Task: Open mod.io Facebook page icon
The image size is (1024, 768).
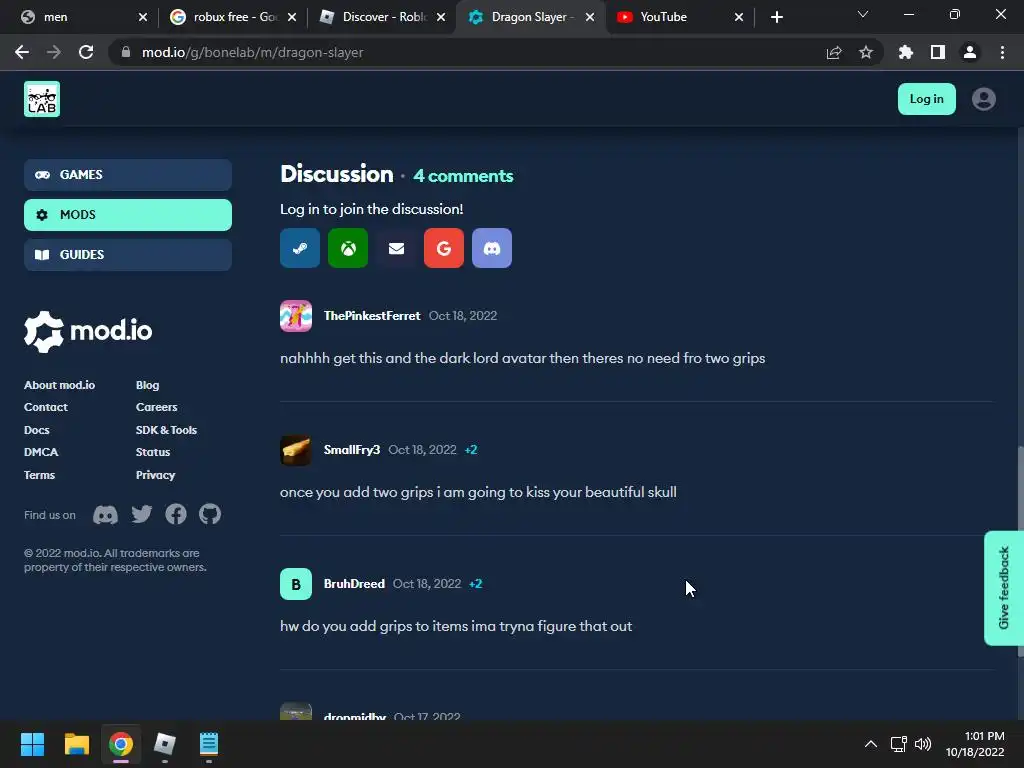Action: coord(176,515)
